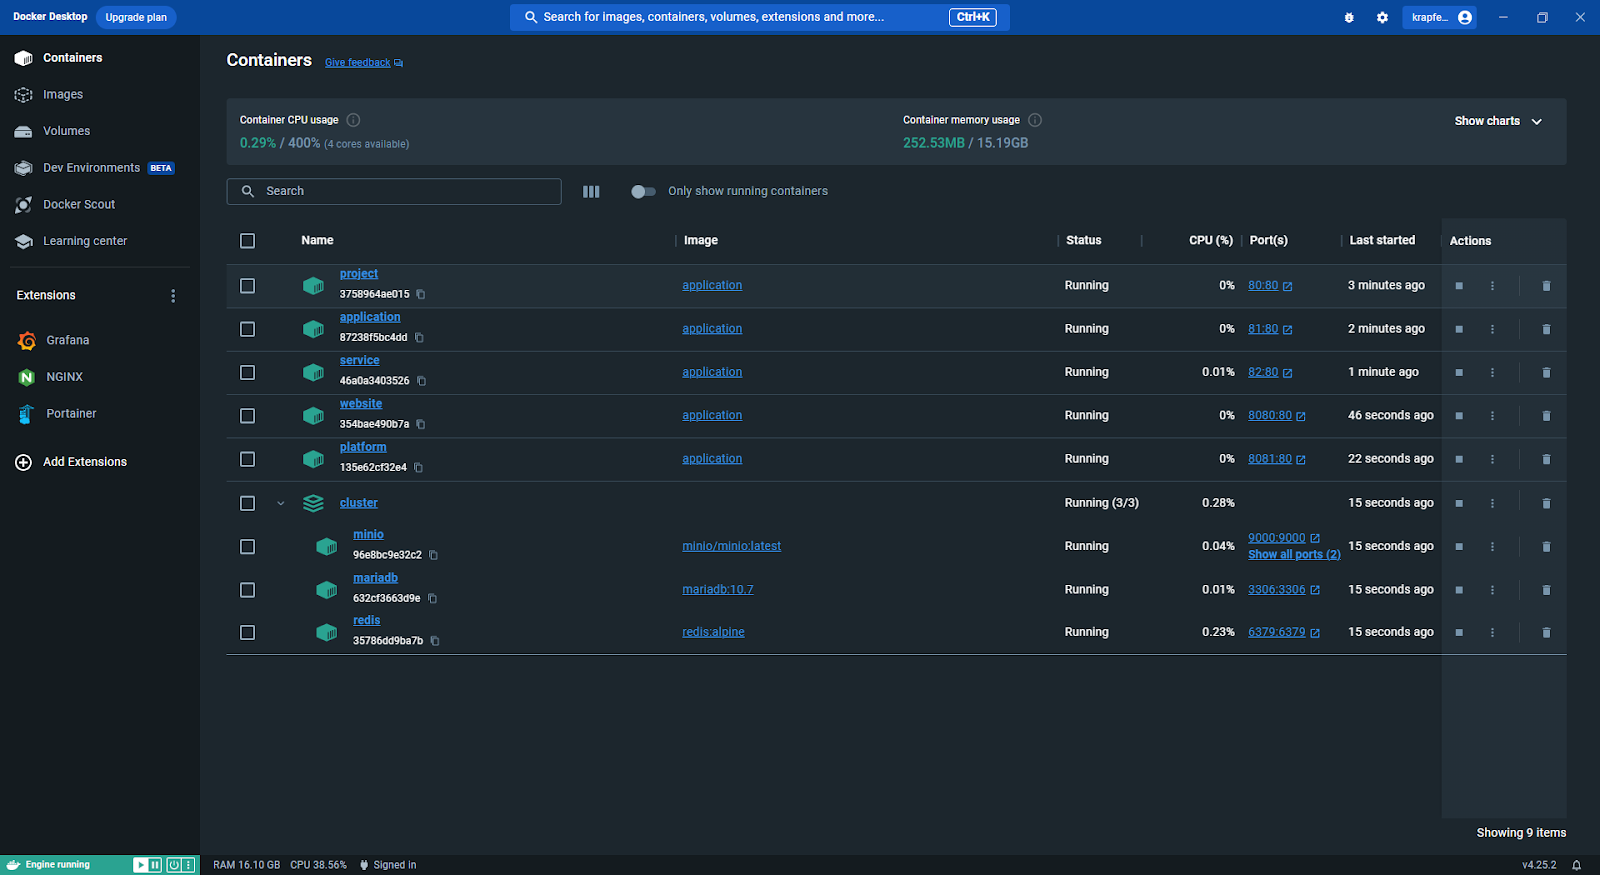Pause the Docker engine from the status bar
The width and height of the screenshot is (1600, 875).
tap(156, 865)
